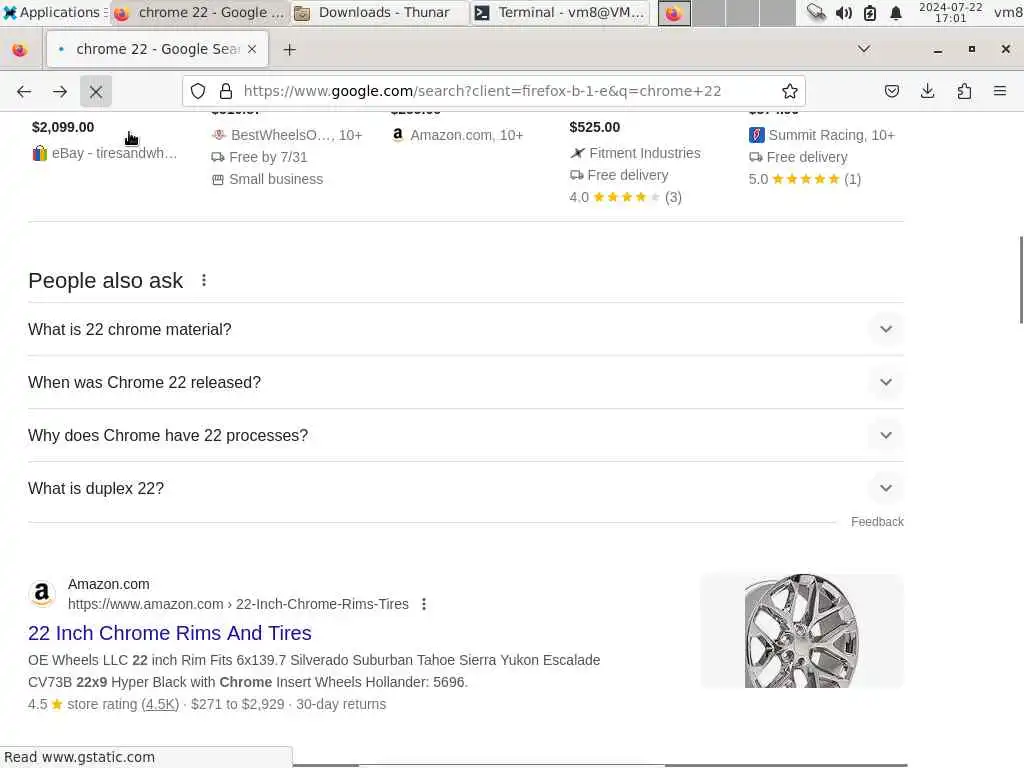Click the clock showing 17:01
The width and height of the screenshot is (1024, 768).
[x=951, y=12]
